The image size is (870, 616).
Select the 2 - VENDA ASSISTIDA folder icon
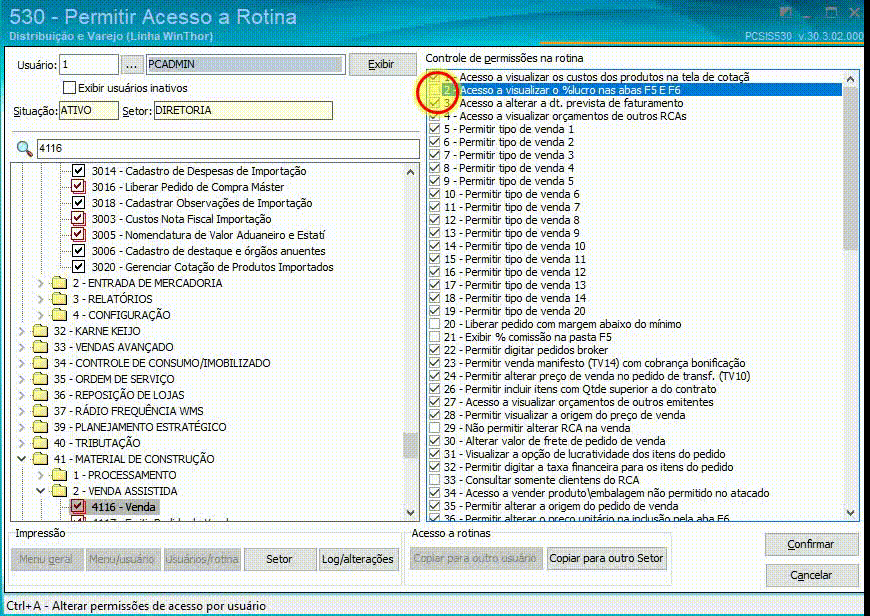tap(59, 492)
